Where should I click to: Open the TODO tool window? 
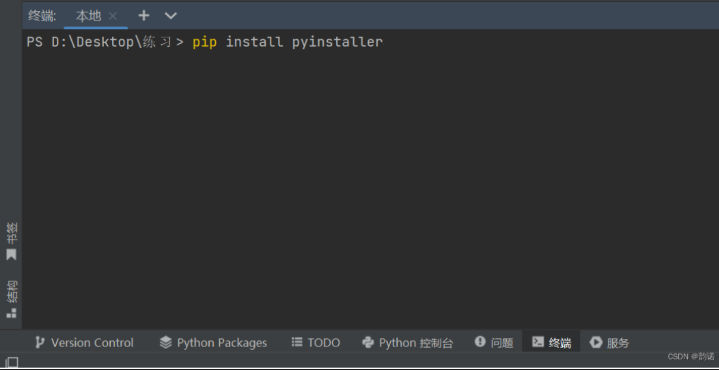tap(316, 342)
